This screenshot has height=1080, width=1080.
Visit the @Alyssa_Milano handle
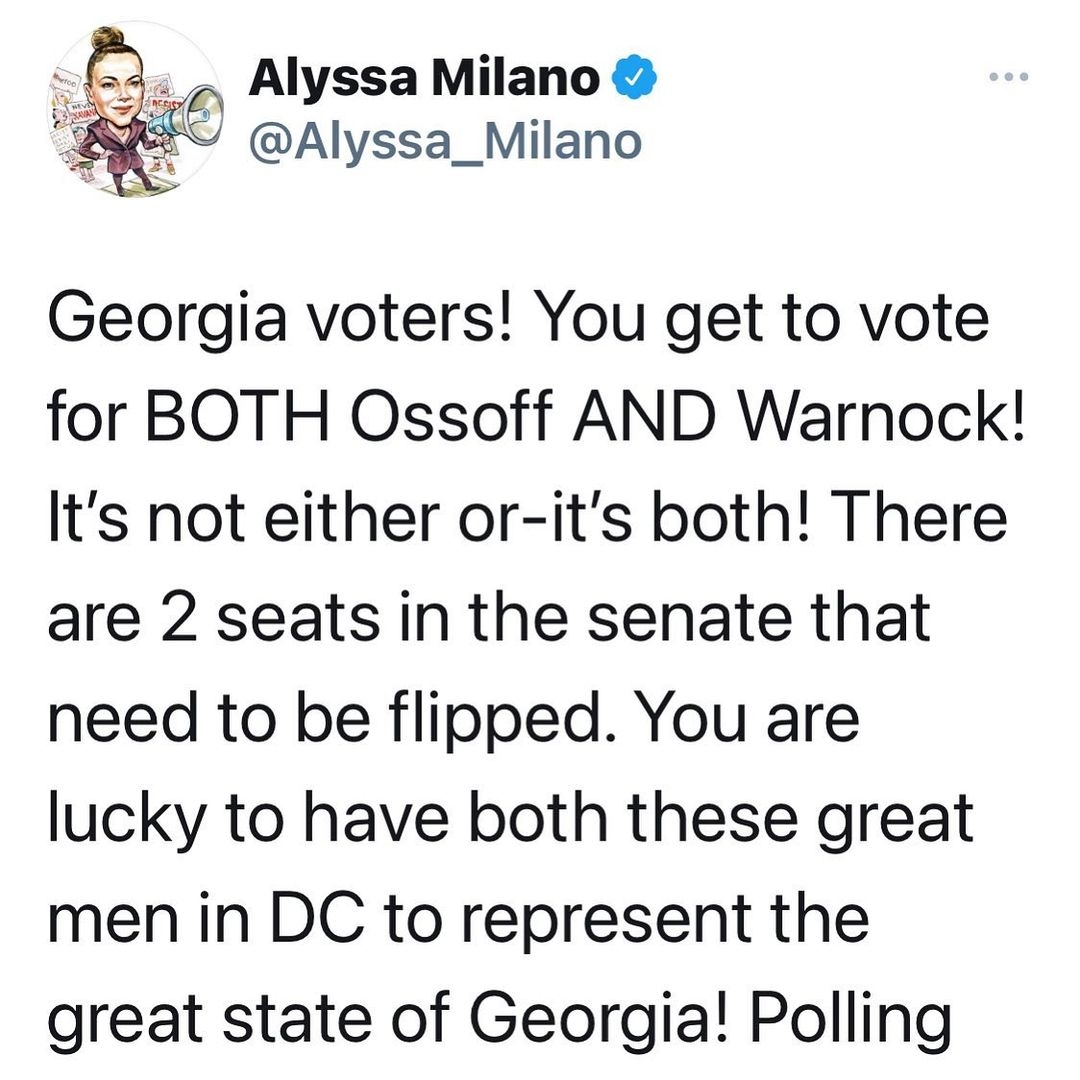click(446, 142)
